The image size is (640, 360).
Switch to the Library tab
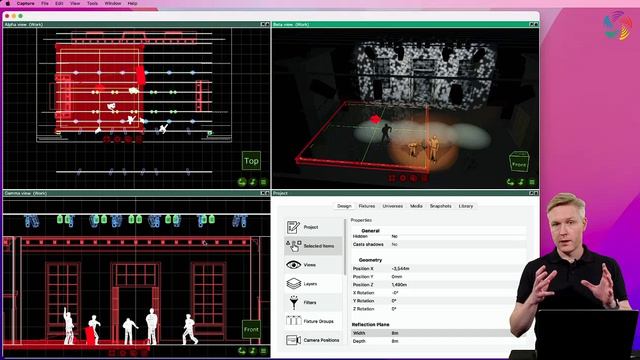(x=466, y=206)
